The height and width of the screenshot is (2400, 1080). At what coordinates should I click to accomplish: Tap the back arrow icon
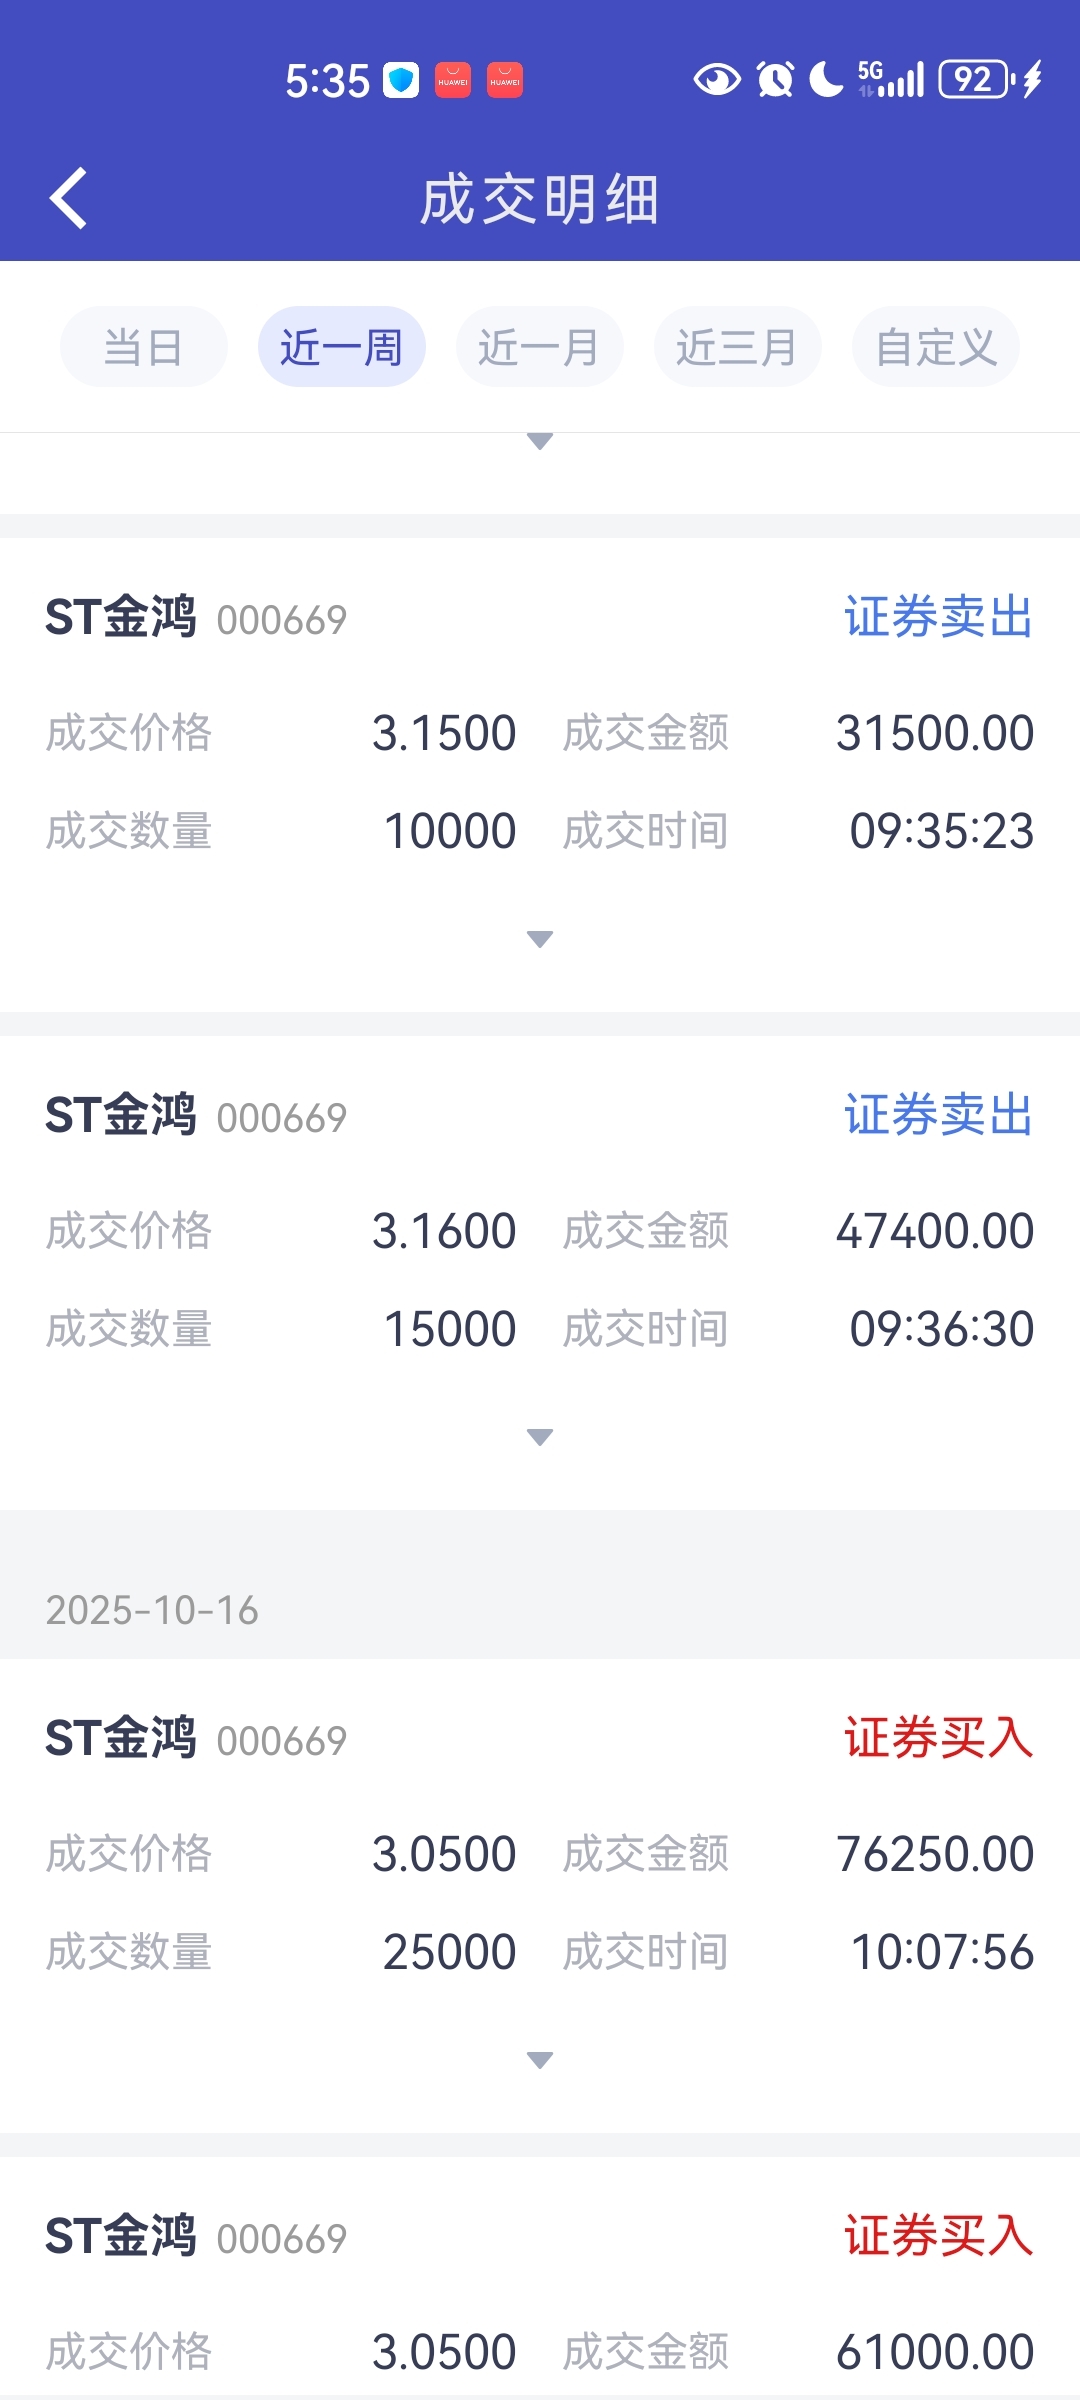click(68, 198)
